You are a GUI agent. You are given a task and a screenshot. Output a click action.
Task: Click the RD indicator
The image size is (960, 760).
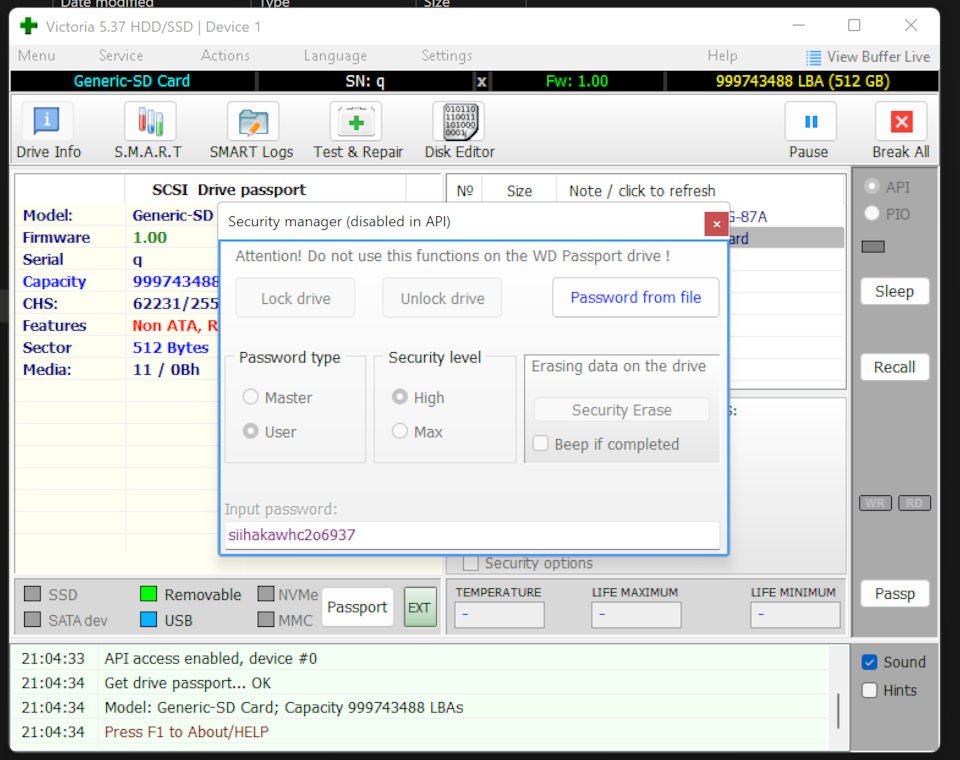pos(914,503)
